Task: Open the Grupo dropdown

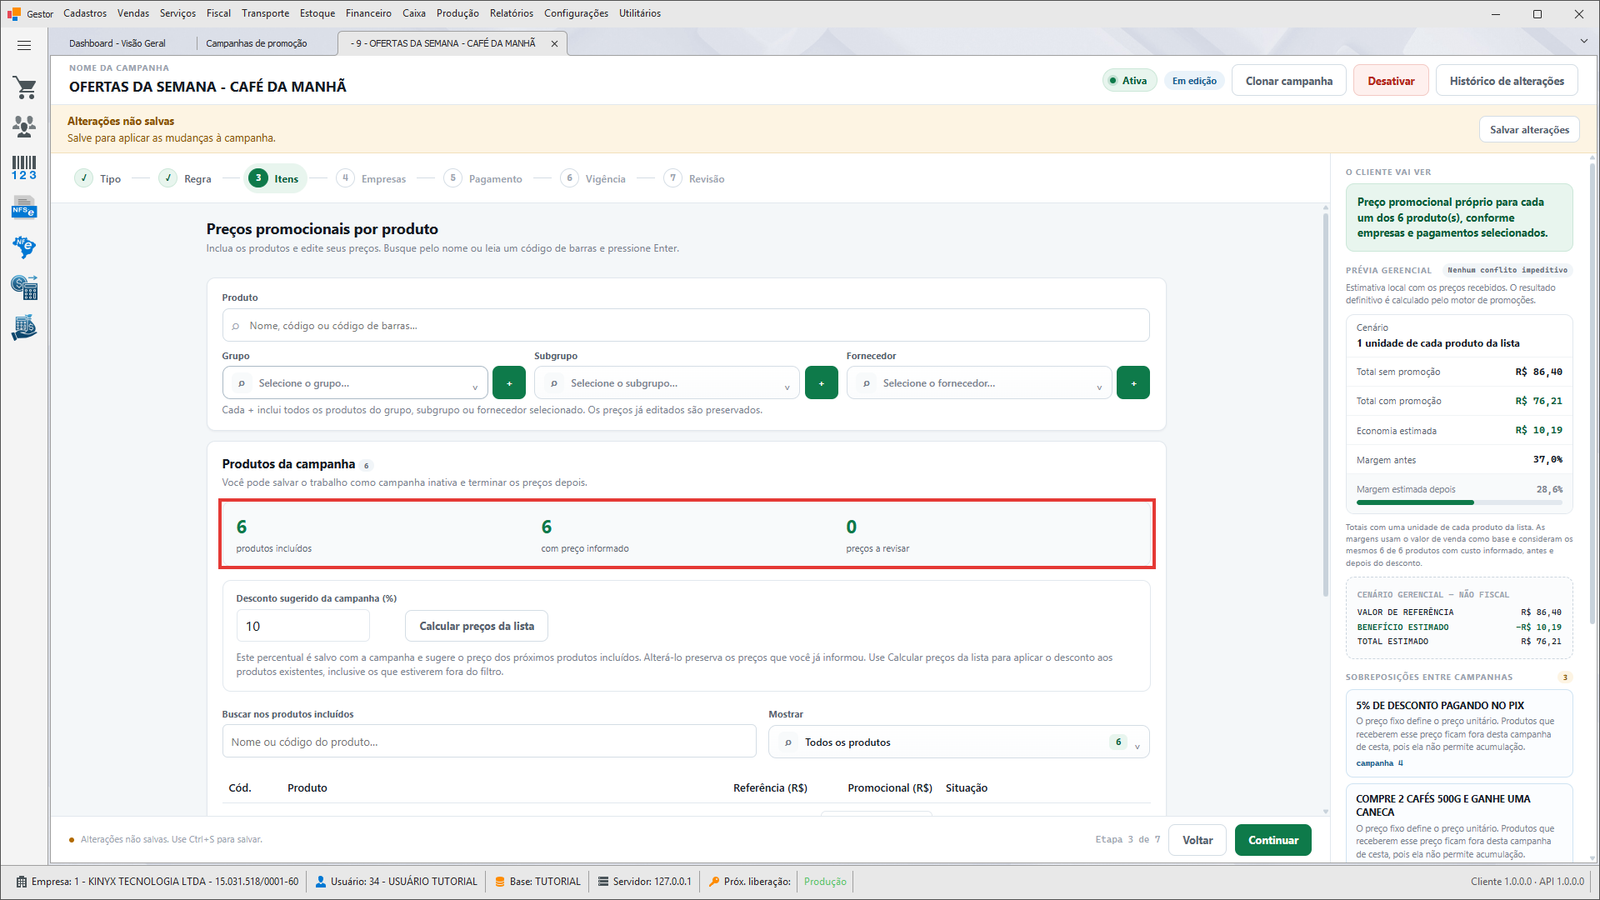Action: (x=355, y=383)
